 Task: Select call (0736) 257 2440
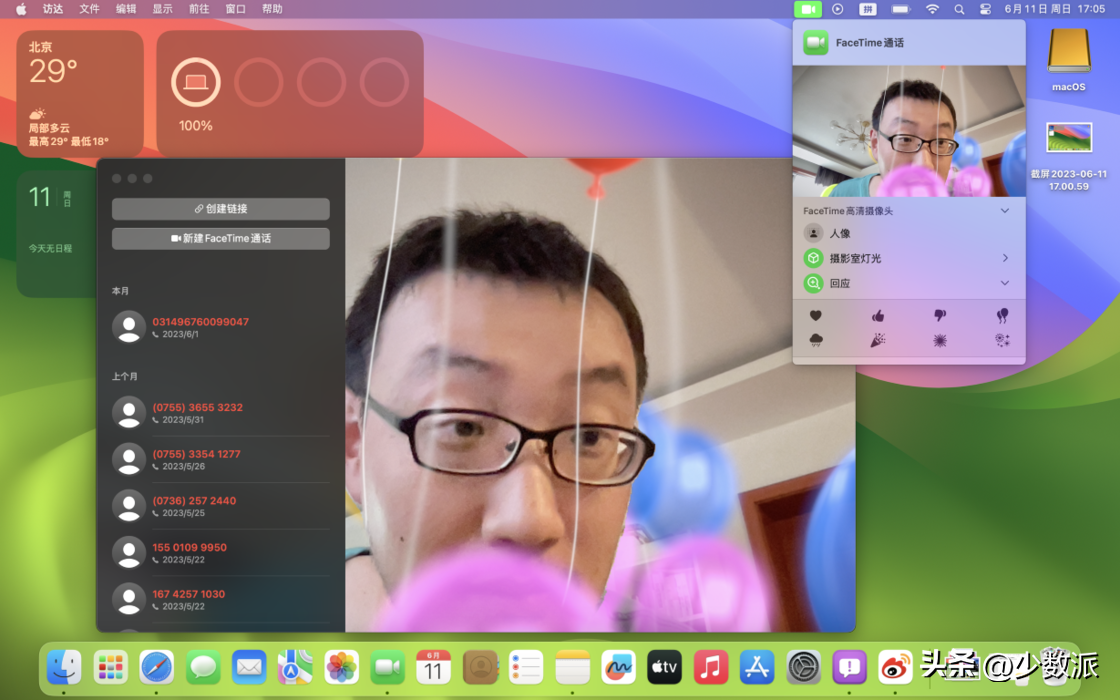point(221,506)
